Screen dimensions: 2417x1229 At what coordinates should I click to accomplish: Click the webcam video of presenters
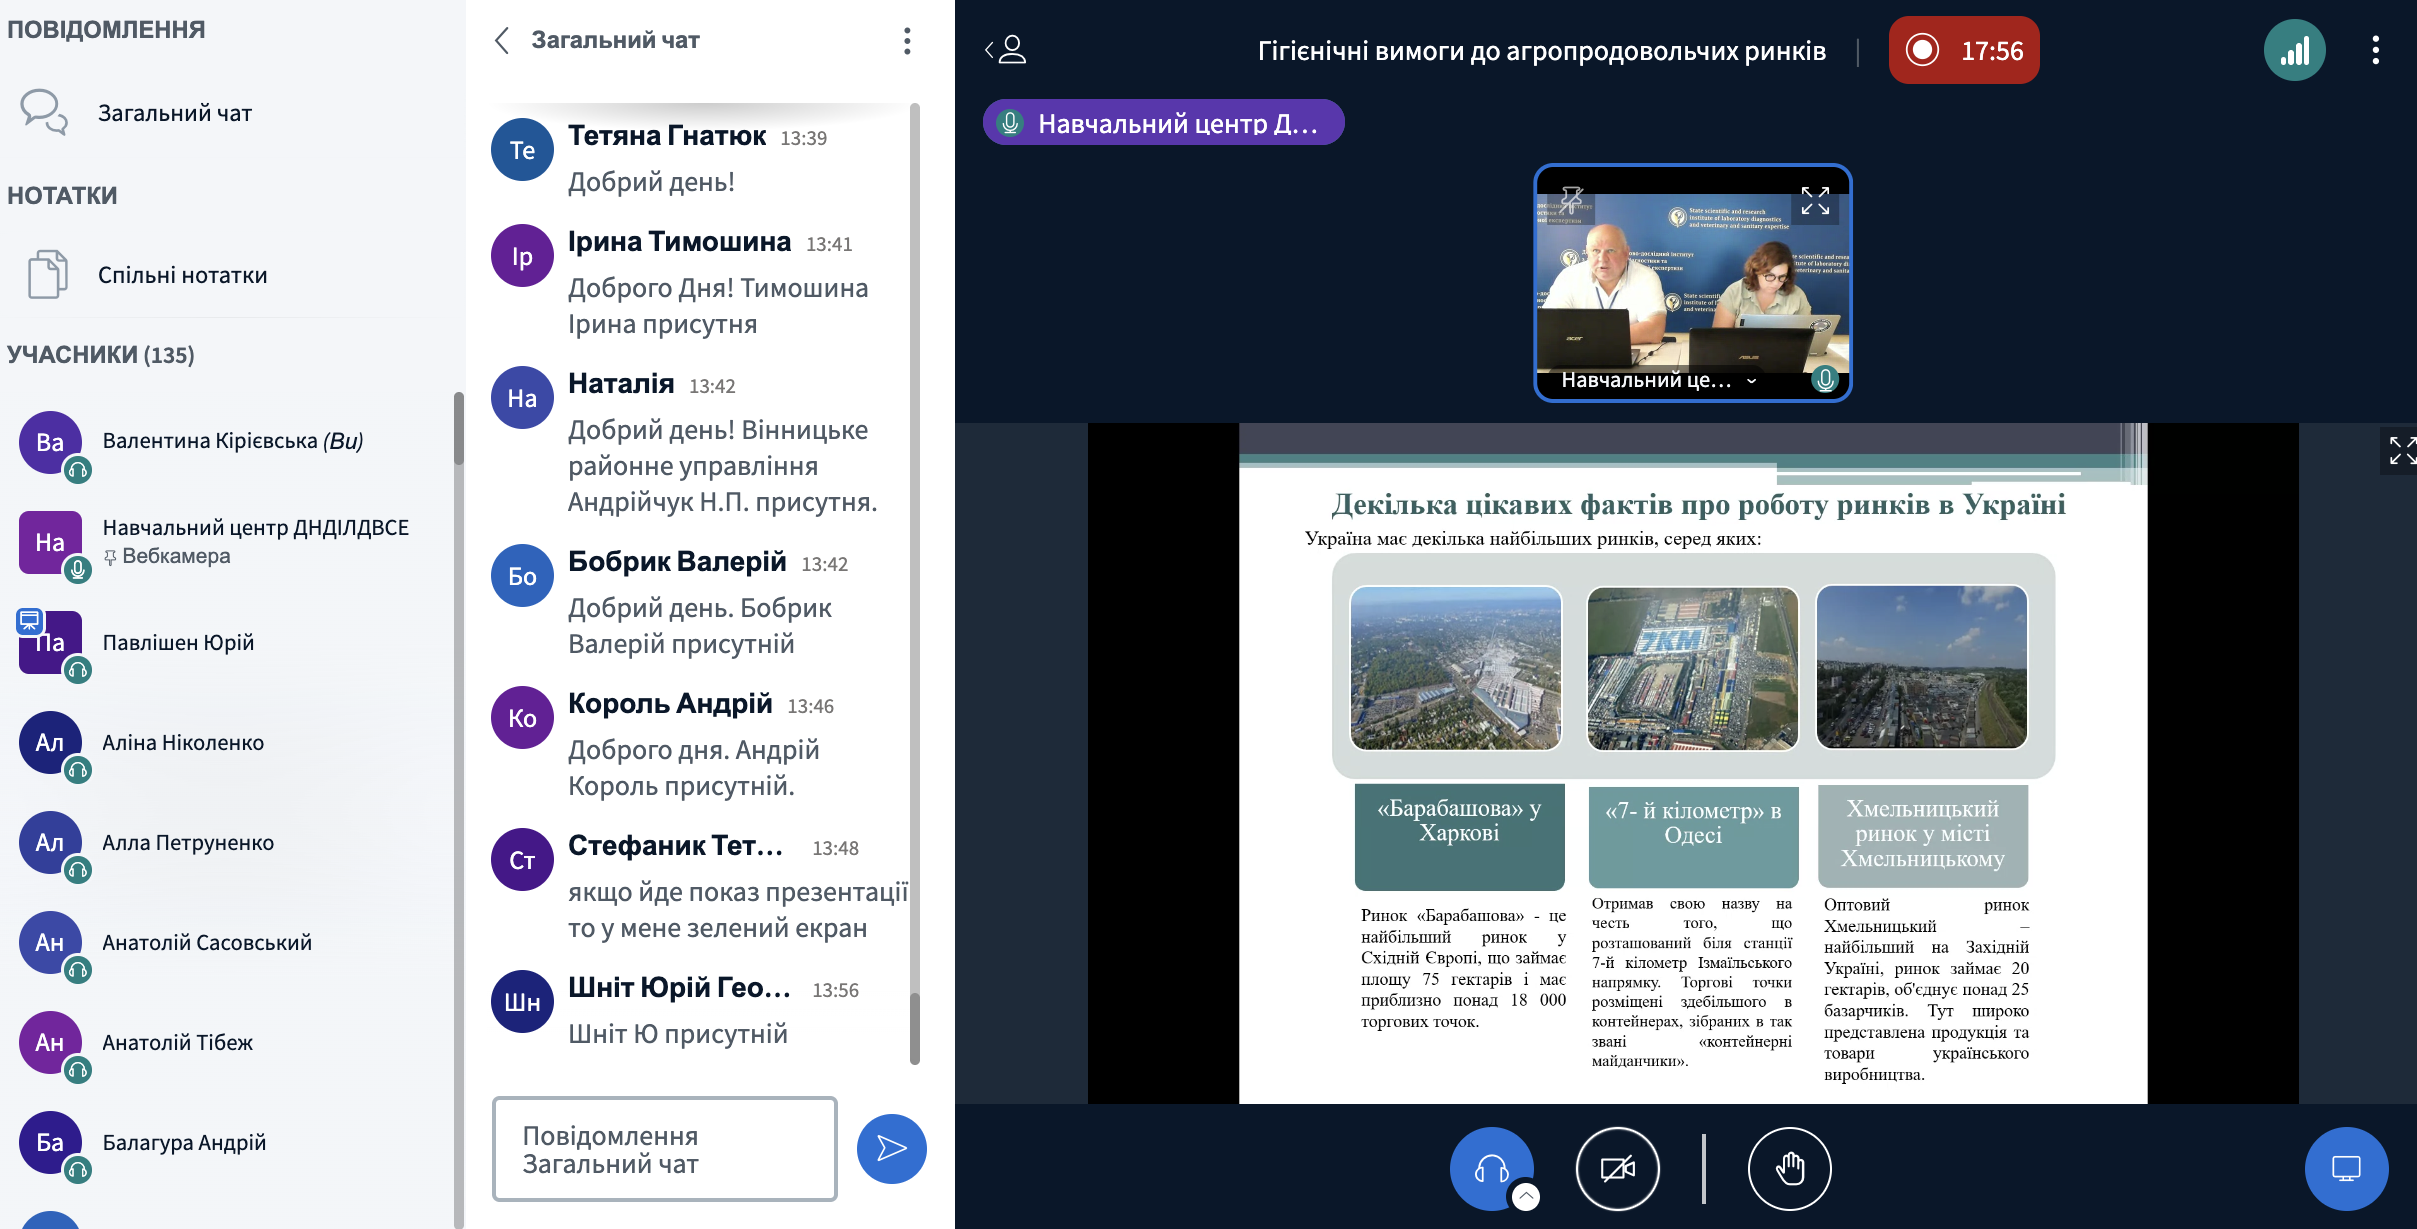click(x=1692, y=283)
